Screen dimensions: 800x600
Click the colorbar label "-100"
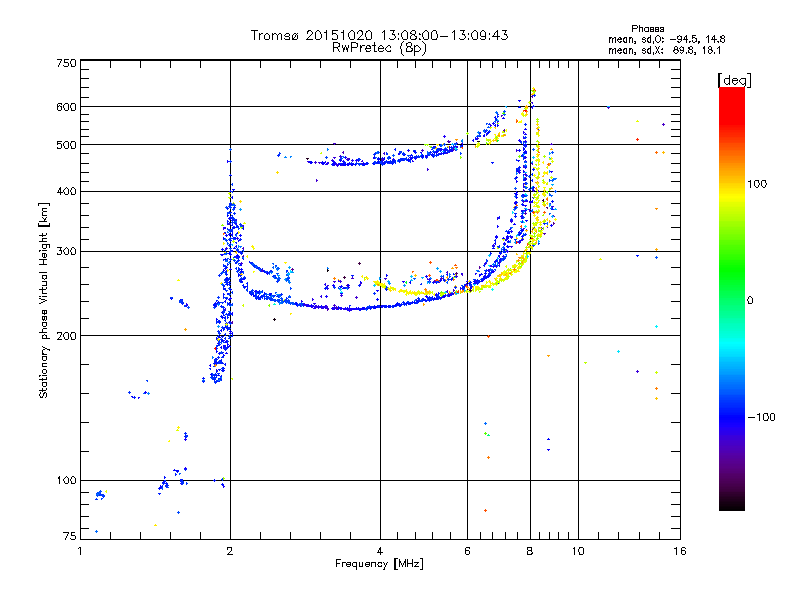pos(761,417)
